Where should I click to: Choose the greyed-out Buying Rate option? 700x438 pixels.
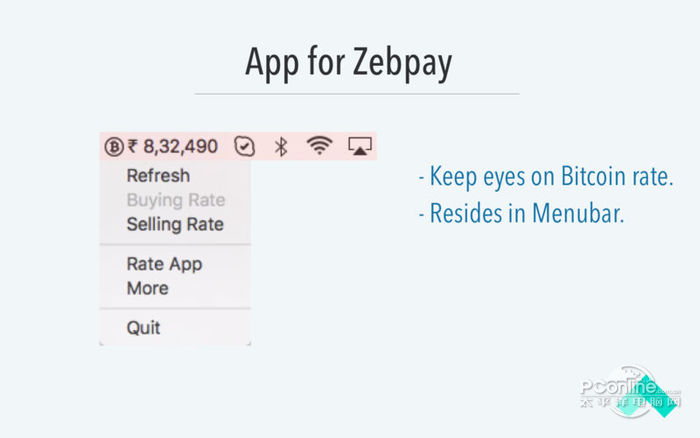(x=175, y=200)
